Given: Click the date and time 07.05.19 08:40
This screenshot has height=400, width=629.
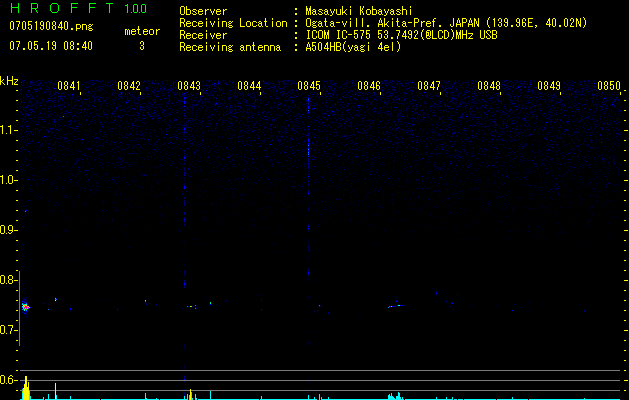Looking at the screenshot, I should pos(51,46).
